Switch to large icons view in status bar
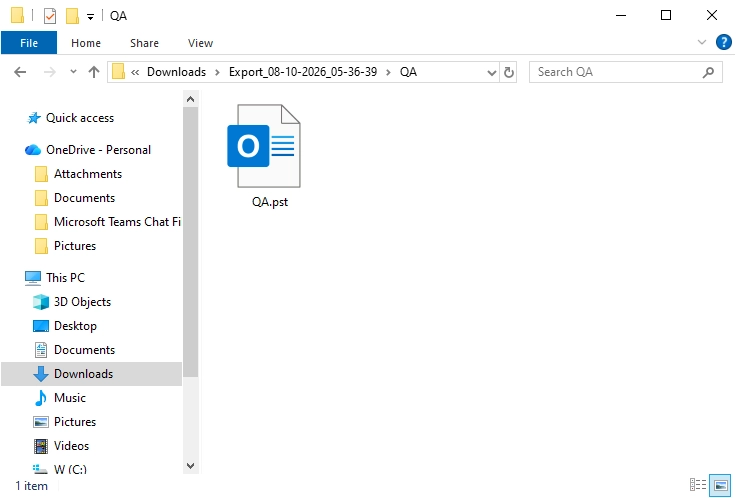 click(x=721, y=484)
